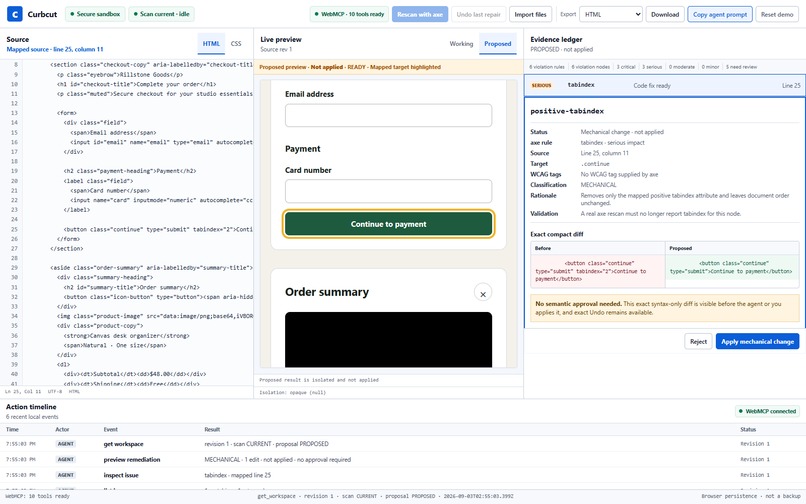Viewport: 806px width, 504px height.
Task: Focus the Card number input field
Action: click(389, 191)
